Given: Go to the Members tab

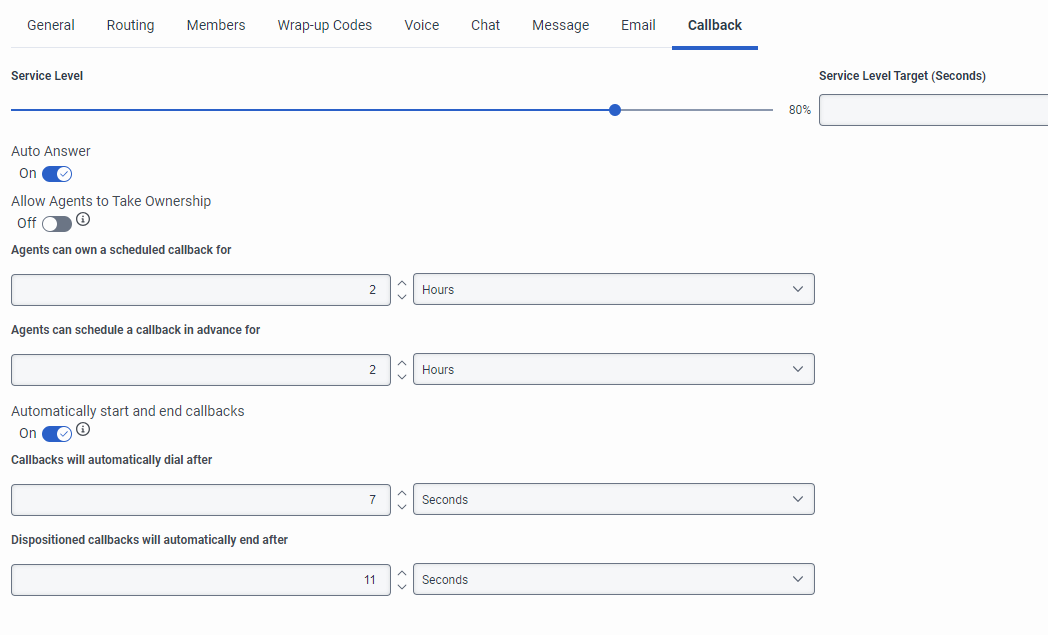Looking at the screenshot, I should 216,25.
